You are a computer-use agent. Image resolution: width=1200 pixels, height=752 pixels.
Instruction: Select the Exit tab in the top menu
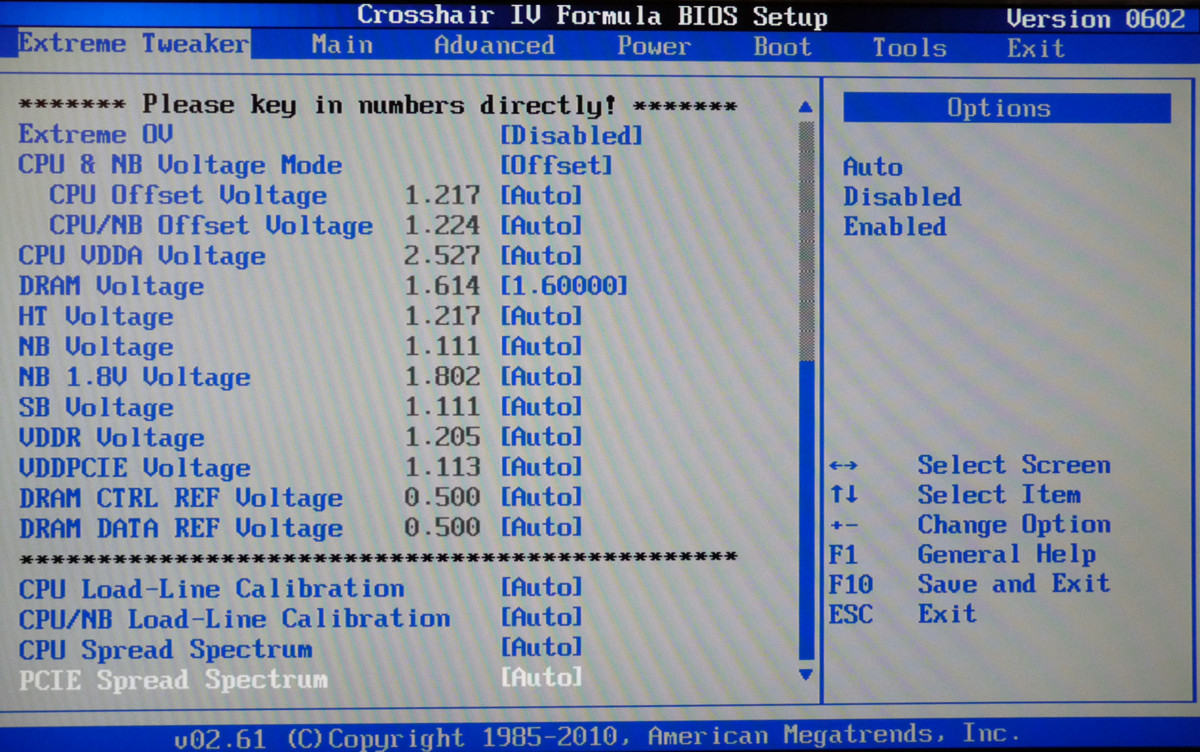click(x=1036, y=48)
